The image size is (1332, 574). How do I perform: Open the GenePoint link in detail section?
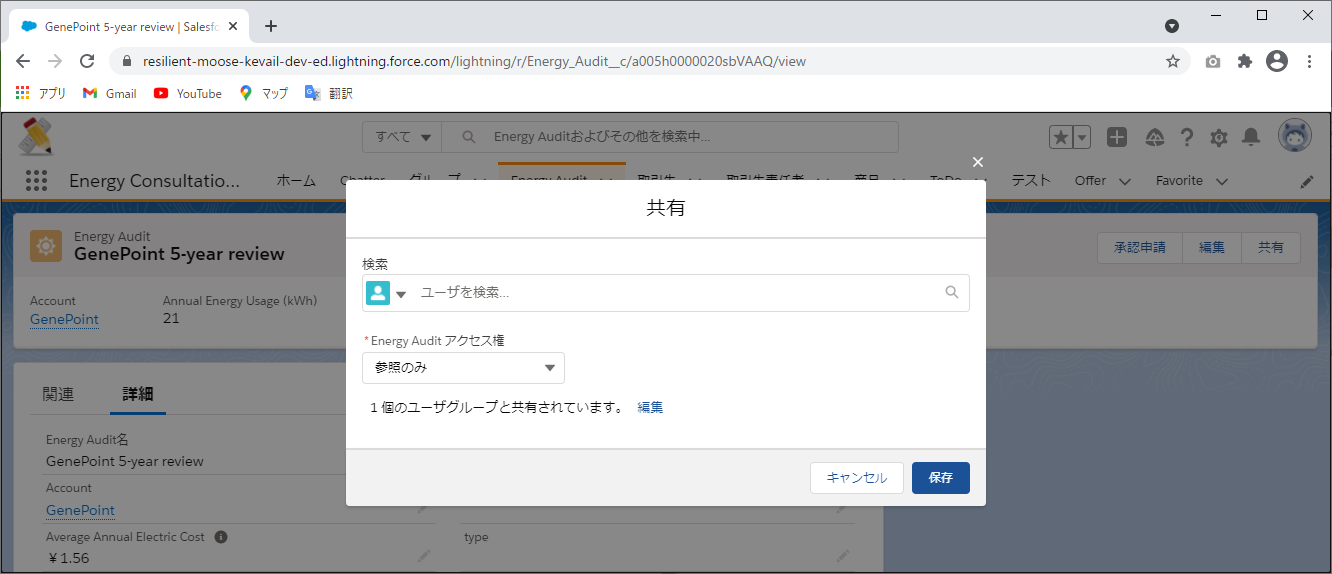coord(80,510)
